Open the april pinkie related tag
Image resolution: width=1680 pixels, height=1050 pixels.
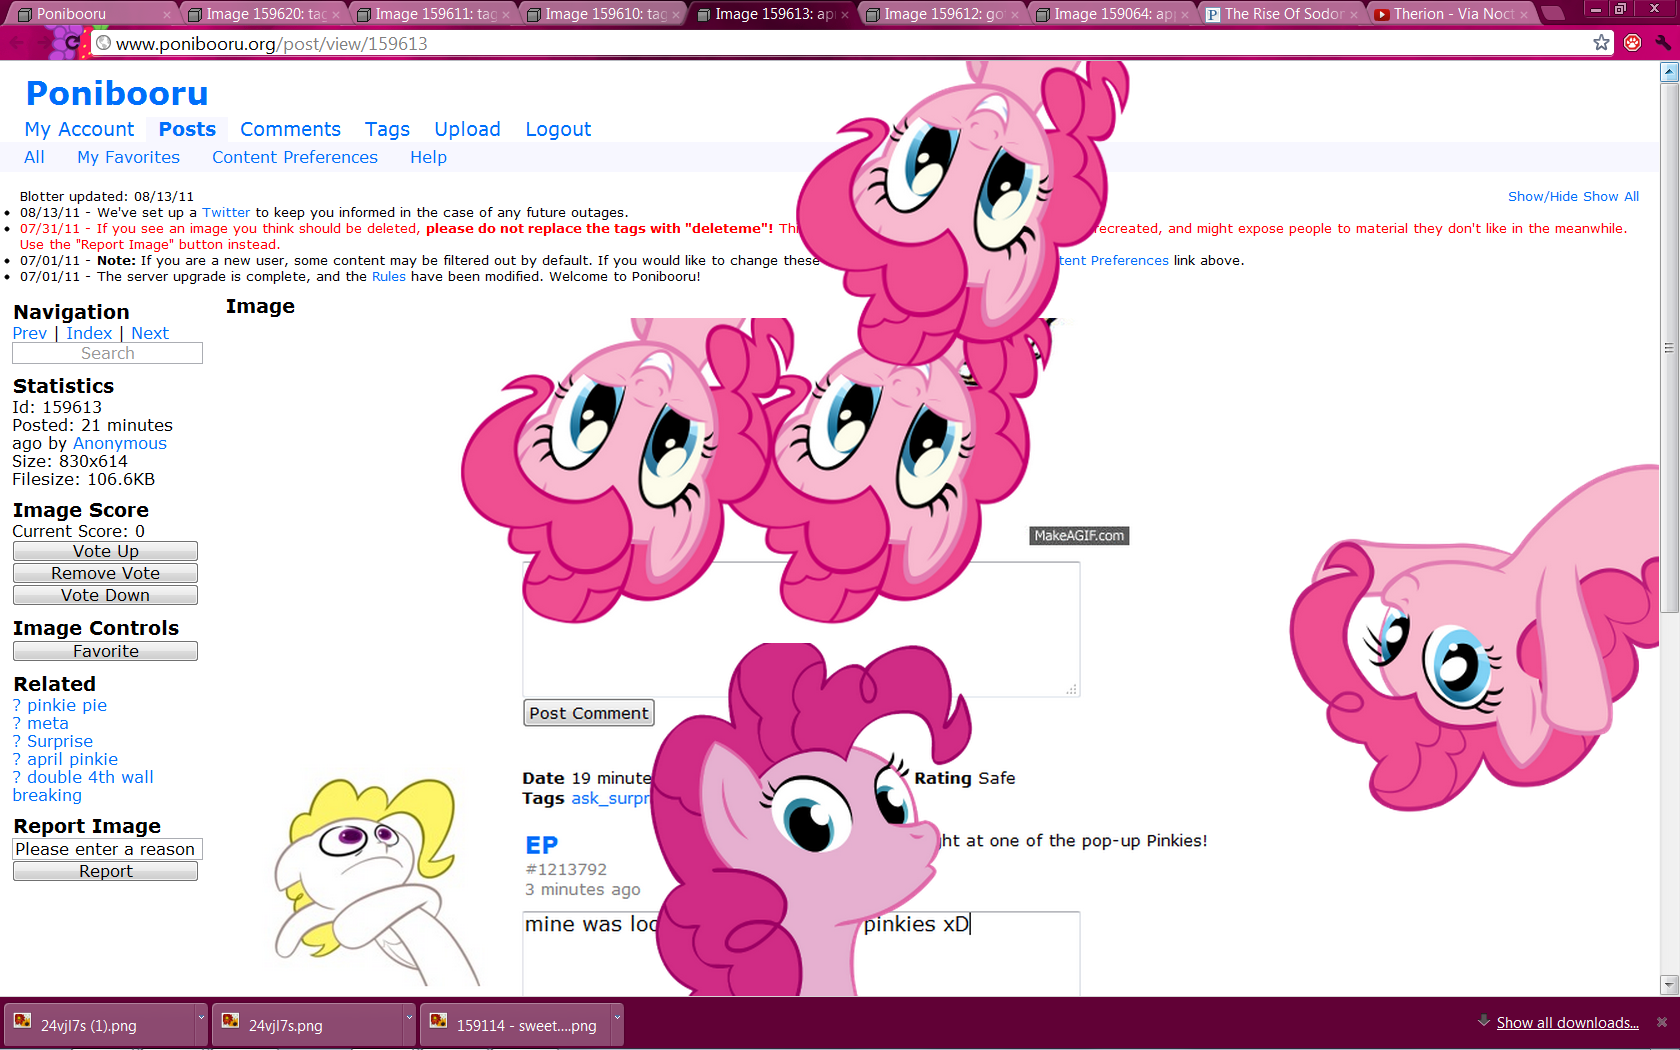(x=72, y=760)
